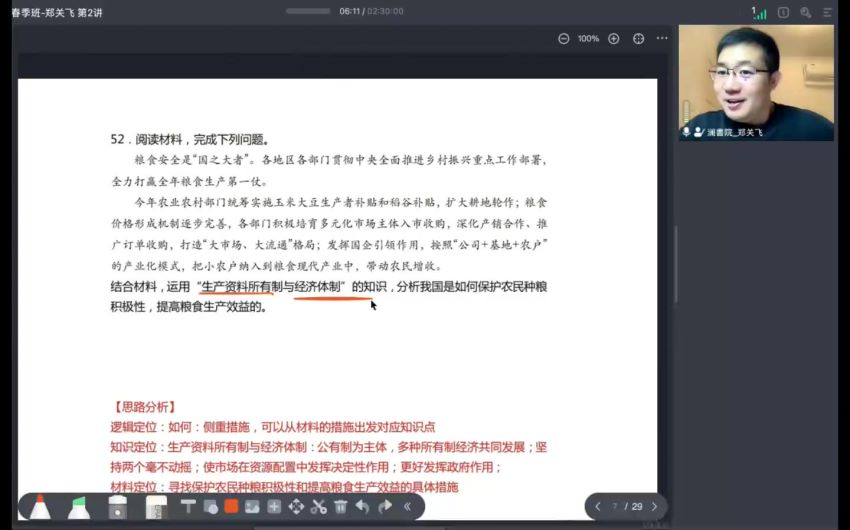Open the orange color swatch
This screenshot has width=850, height=530.
pyautogui.click(x=231, y=506)
